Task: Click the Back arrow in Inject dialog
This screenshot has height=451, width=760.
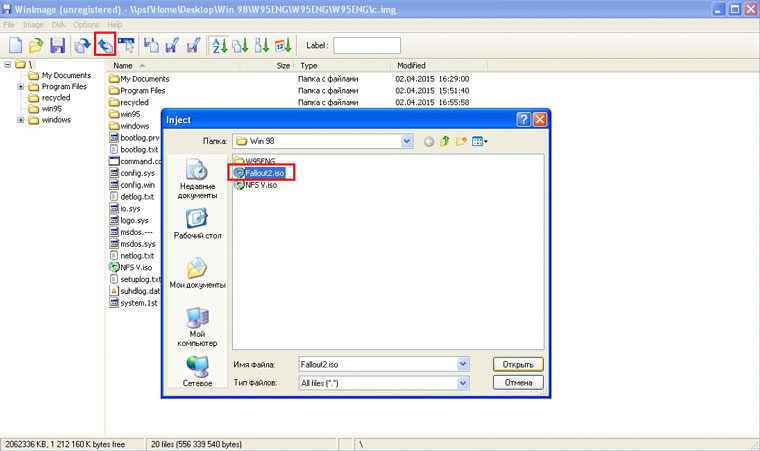Action: click(428, 142)
